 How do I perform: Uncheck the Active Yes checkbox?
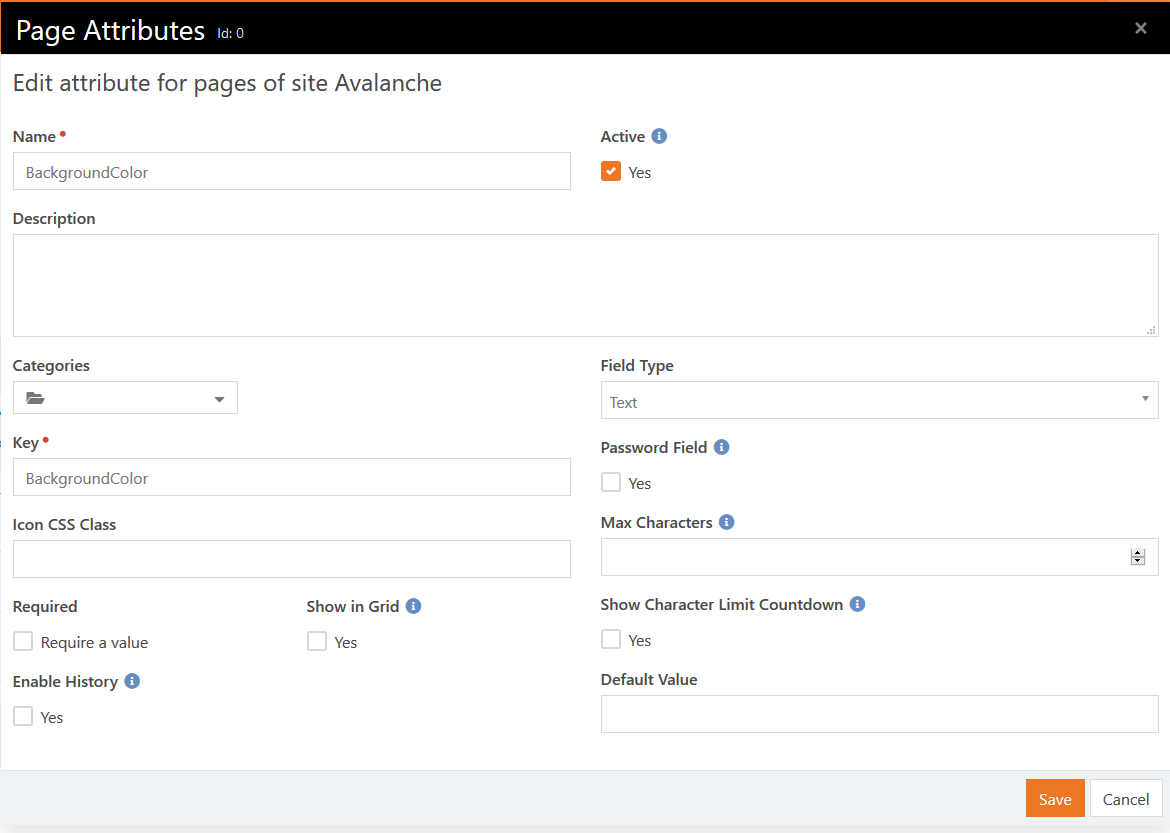(x=611, y=171)
